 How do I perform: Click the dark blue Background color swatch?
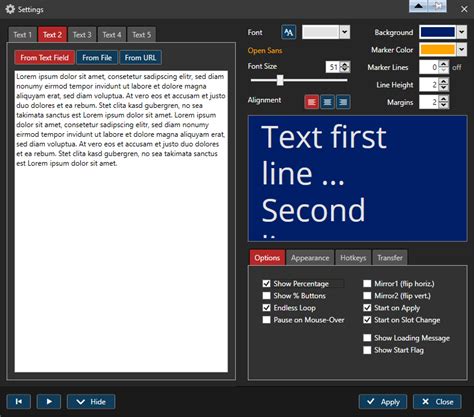(438, 32)
